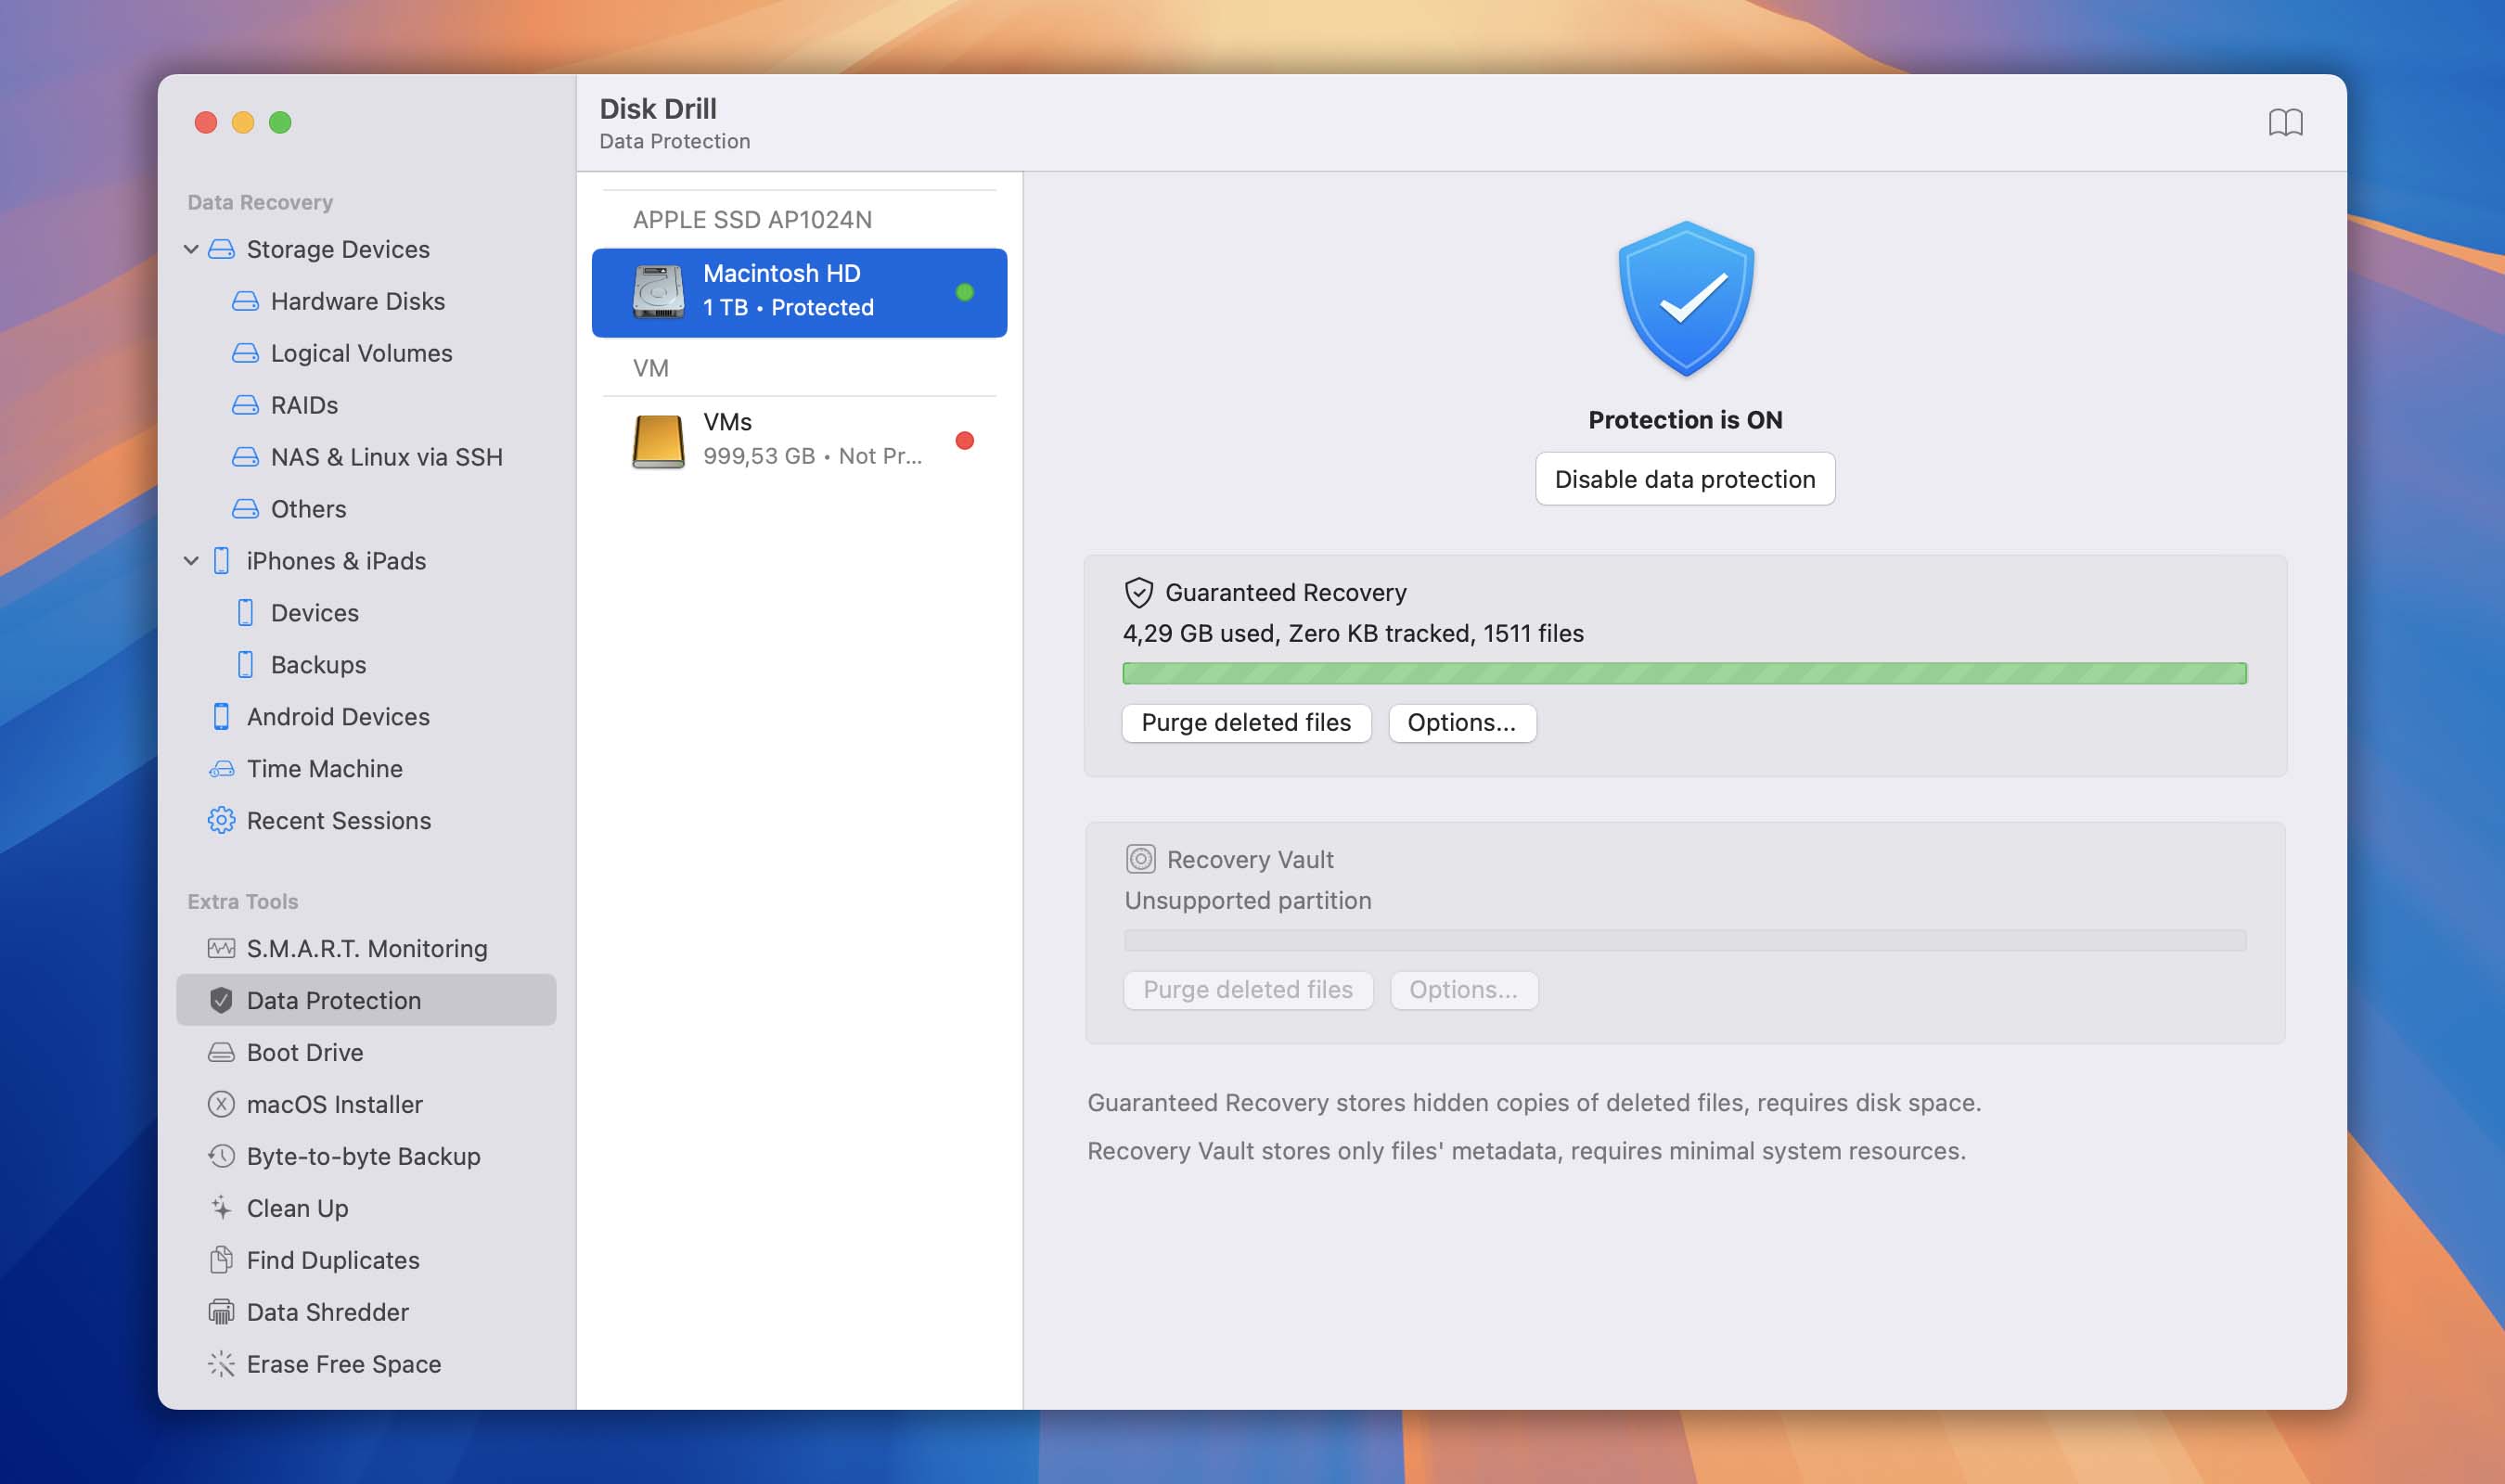This screenshot has width=2505, height=1484.
Task: Select the VMs volume row
Action: pyautogui.click(x=799, y=441)
